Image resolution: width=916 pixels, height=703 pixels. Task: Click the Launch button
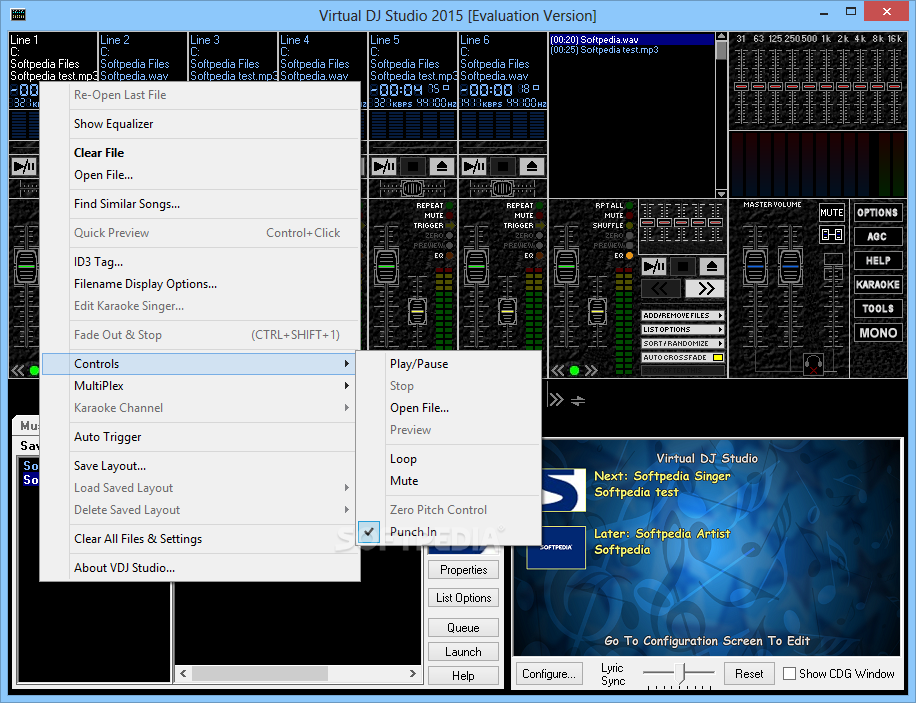point(463,652)
